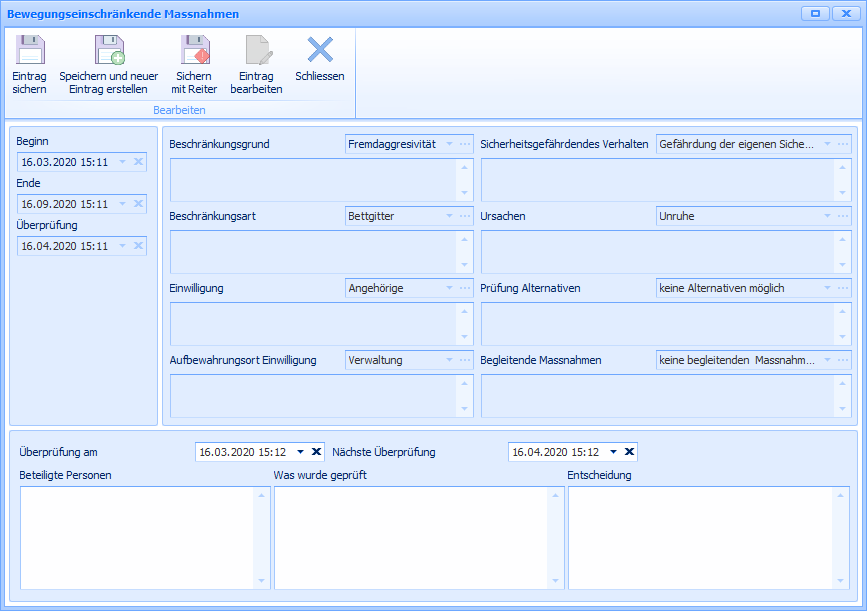Click ellipsis button beside Aufbewahrungsort Einwilligung
867x612 pixels.
click(x=465, y=360)
